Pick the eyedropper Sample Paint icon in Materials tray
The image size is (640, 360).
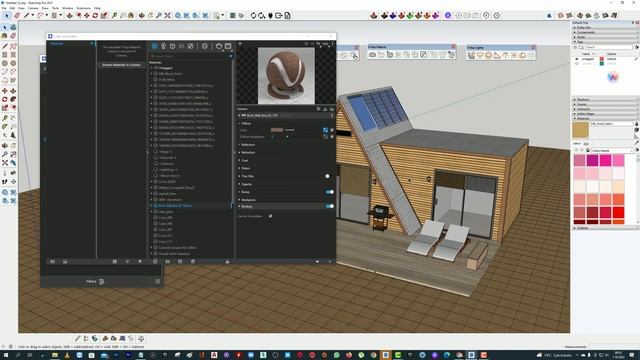pyautogui.click(x=636, y=142)
